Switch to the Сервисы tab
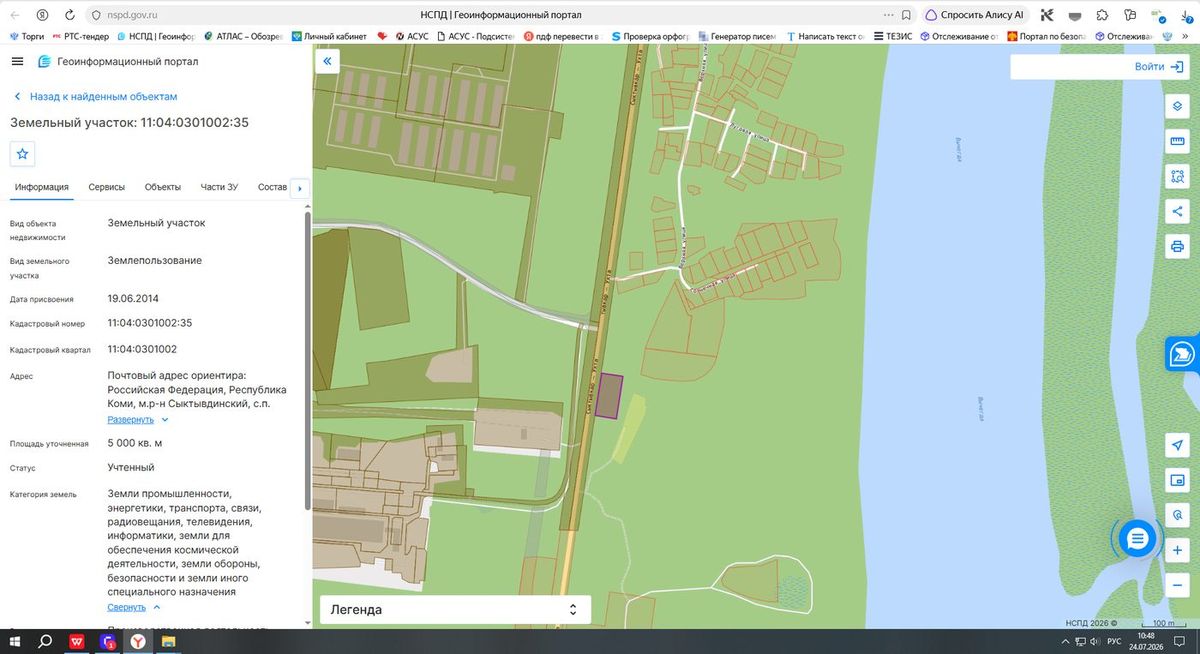This screenshot has width=1200, height=654. tap(107, 187)
